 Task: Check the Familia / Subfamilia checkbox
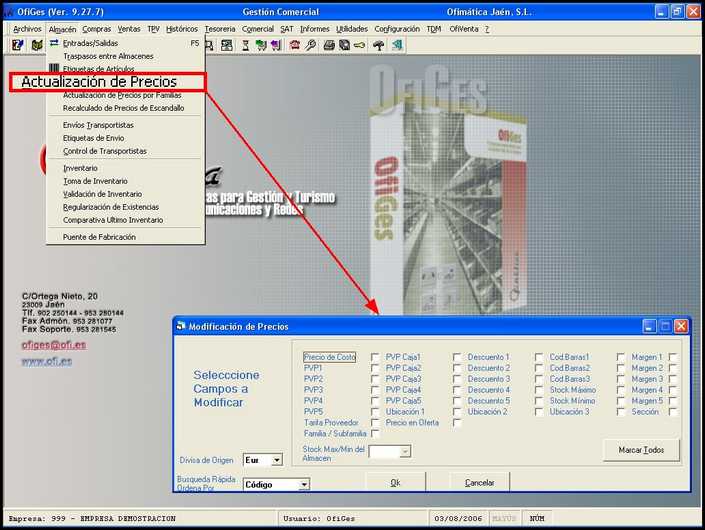click(x=375, y=434)
